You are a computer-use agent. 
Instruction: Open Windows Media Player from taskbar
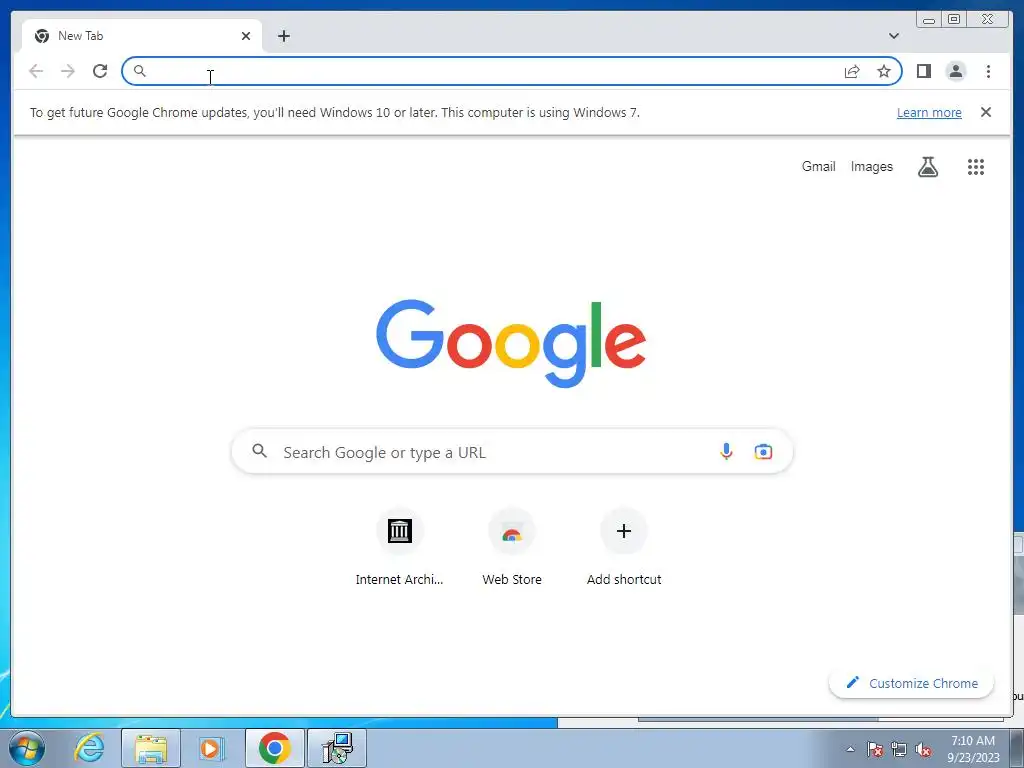(x=211, y=748)
